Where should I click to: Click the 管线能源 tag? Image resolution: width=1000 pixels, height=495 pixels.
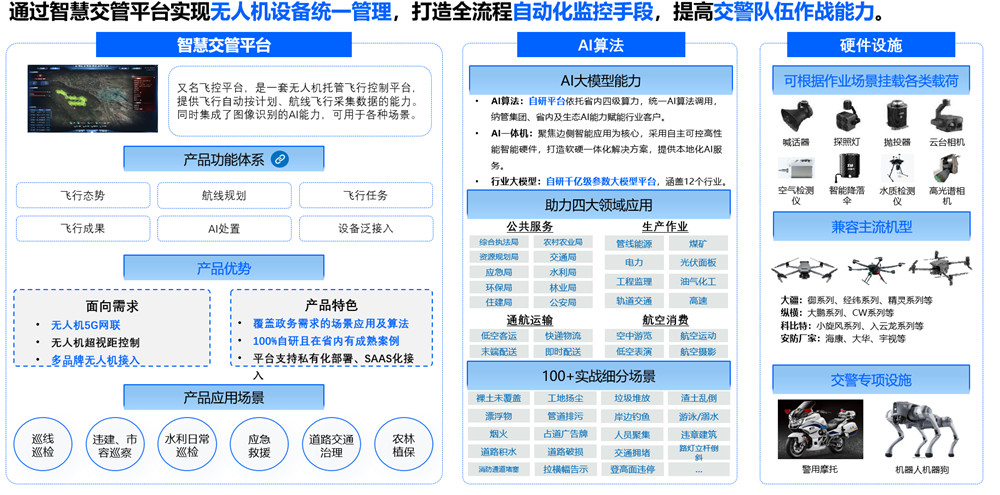(634, 244)
